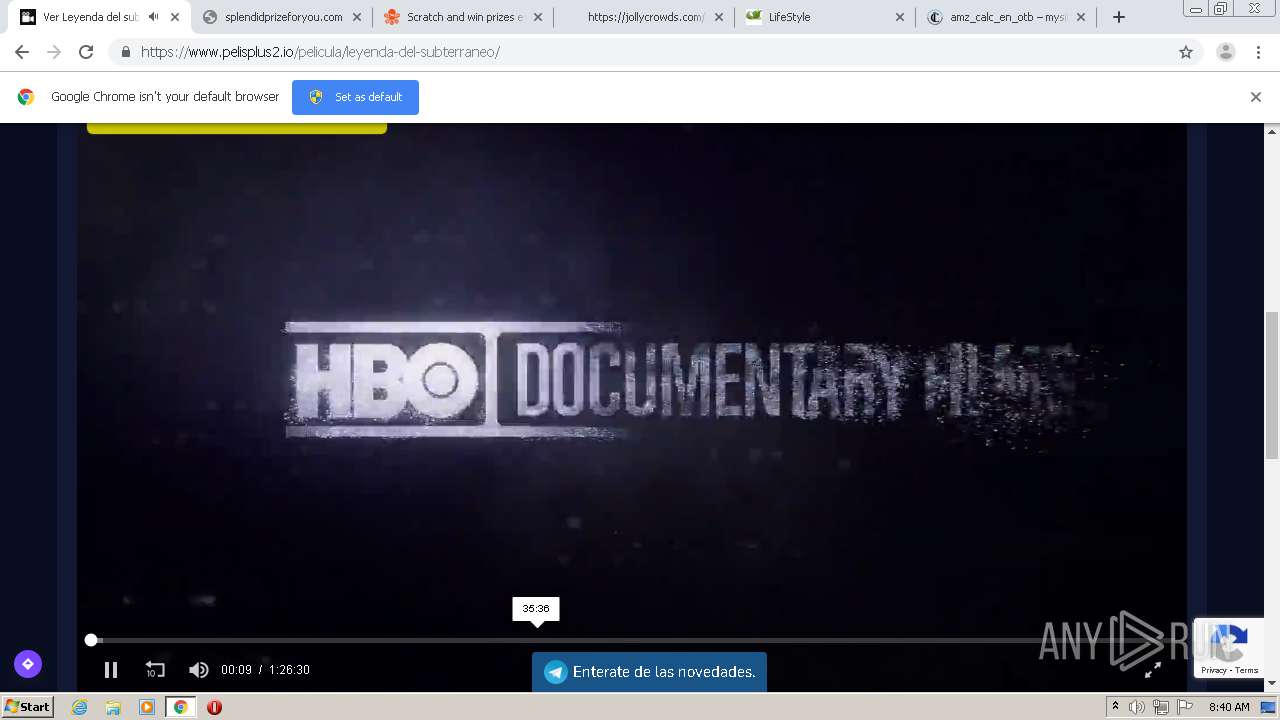Show desktop via the tray monitor icon
The image size is (1280, 720).
(1268, 707)
